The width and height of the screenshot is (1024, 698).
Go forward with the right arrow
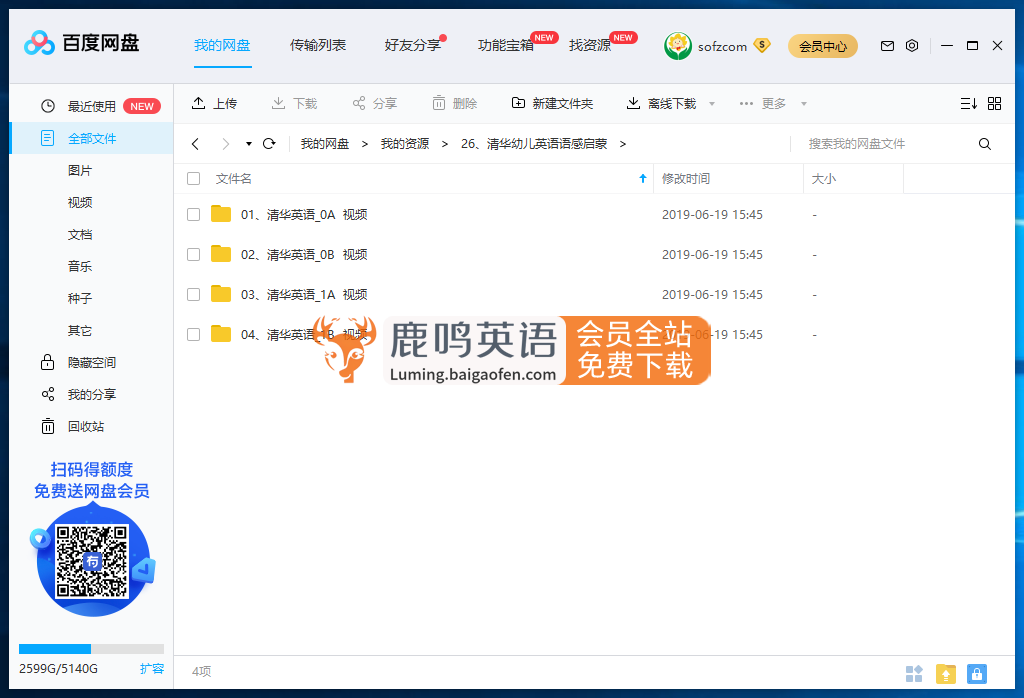226,144
